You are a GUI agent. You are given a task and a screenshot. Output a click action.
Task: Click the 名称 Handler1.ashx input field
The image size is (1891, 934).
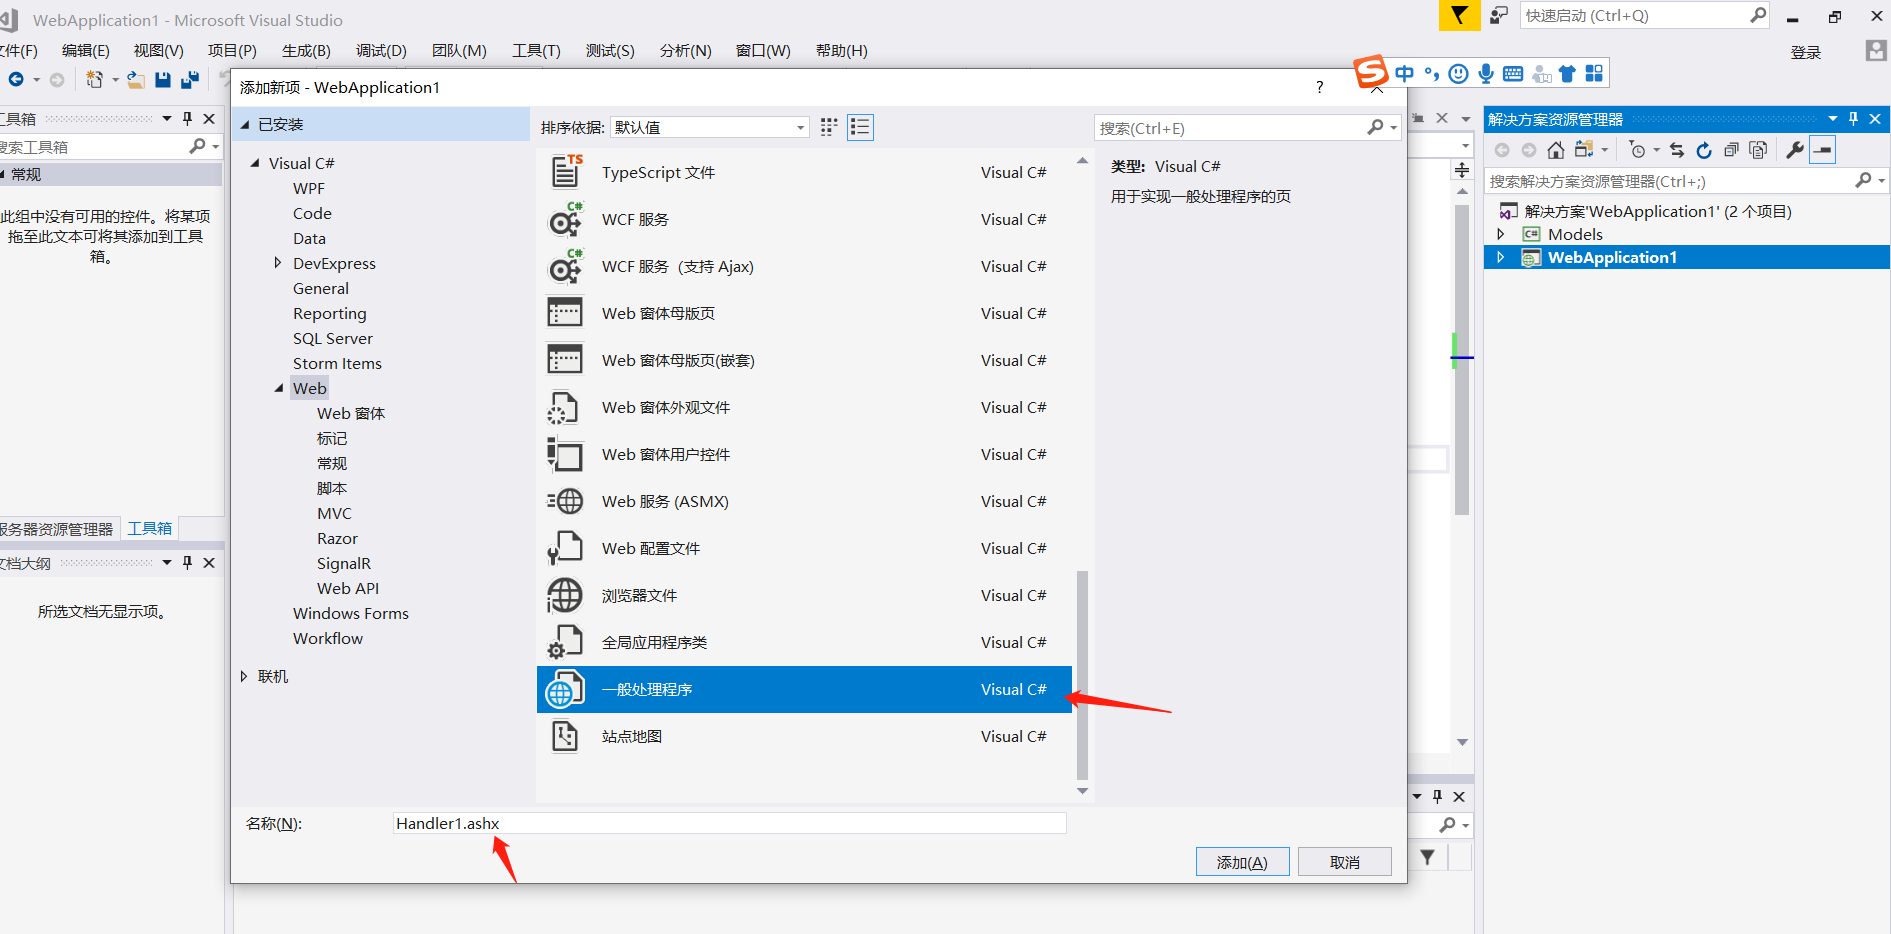pos(729,823)
